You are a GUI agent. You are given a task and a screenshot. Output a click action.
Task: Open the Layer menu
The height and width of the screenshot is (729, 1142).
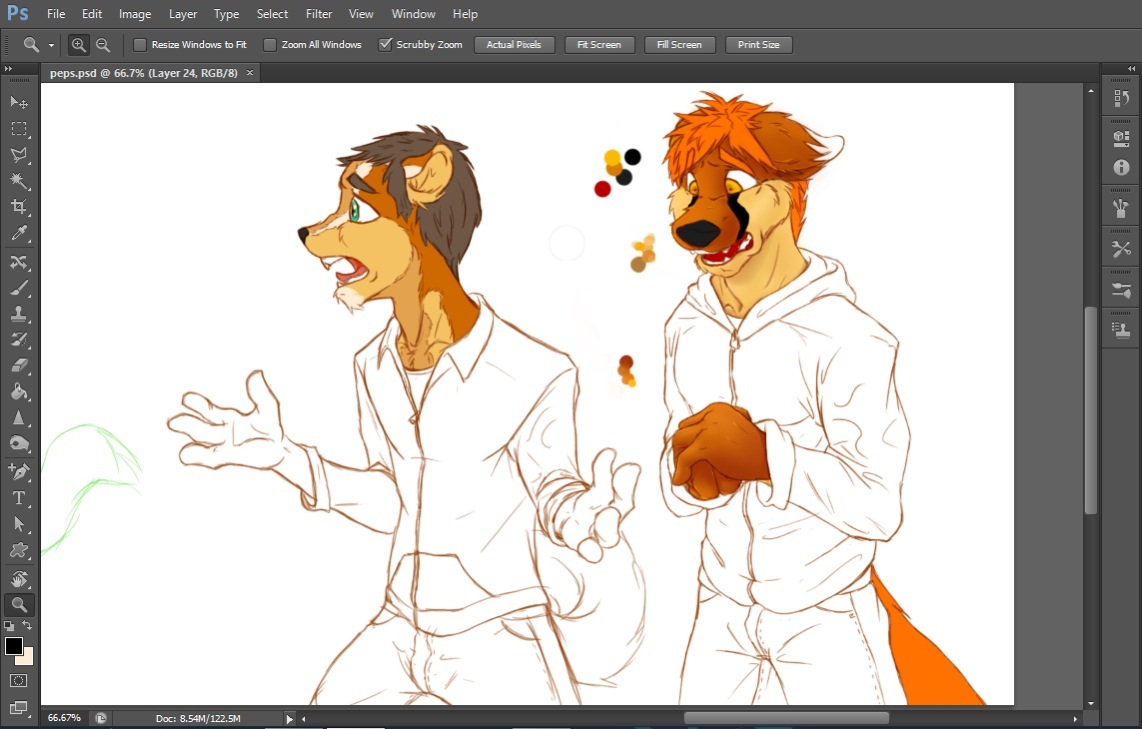point(183,14)
